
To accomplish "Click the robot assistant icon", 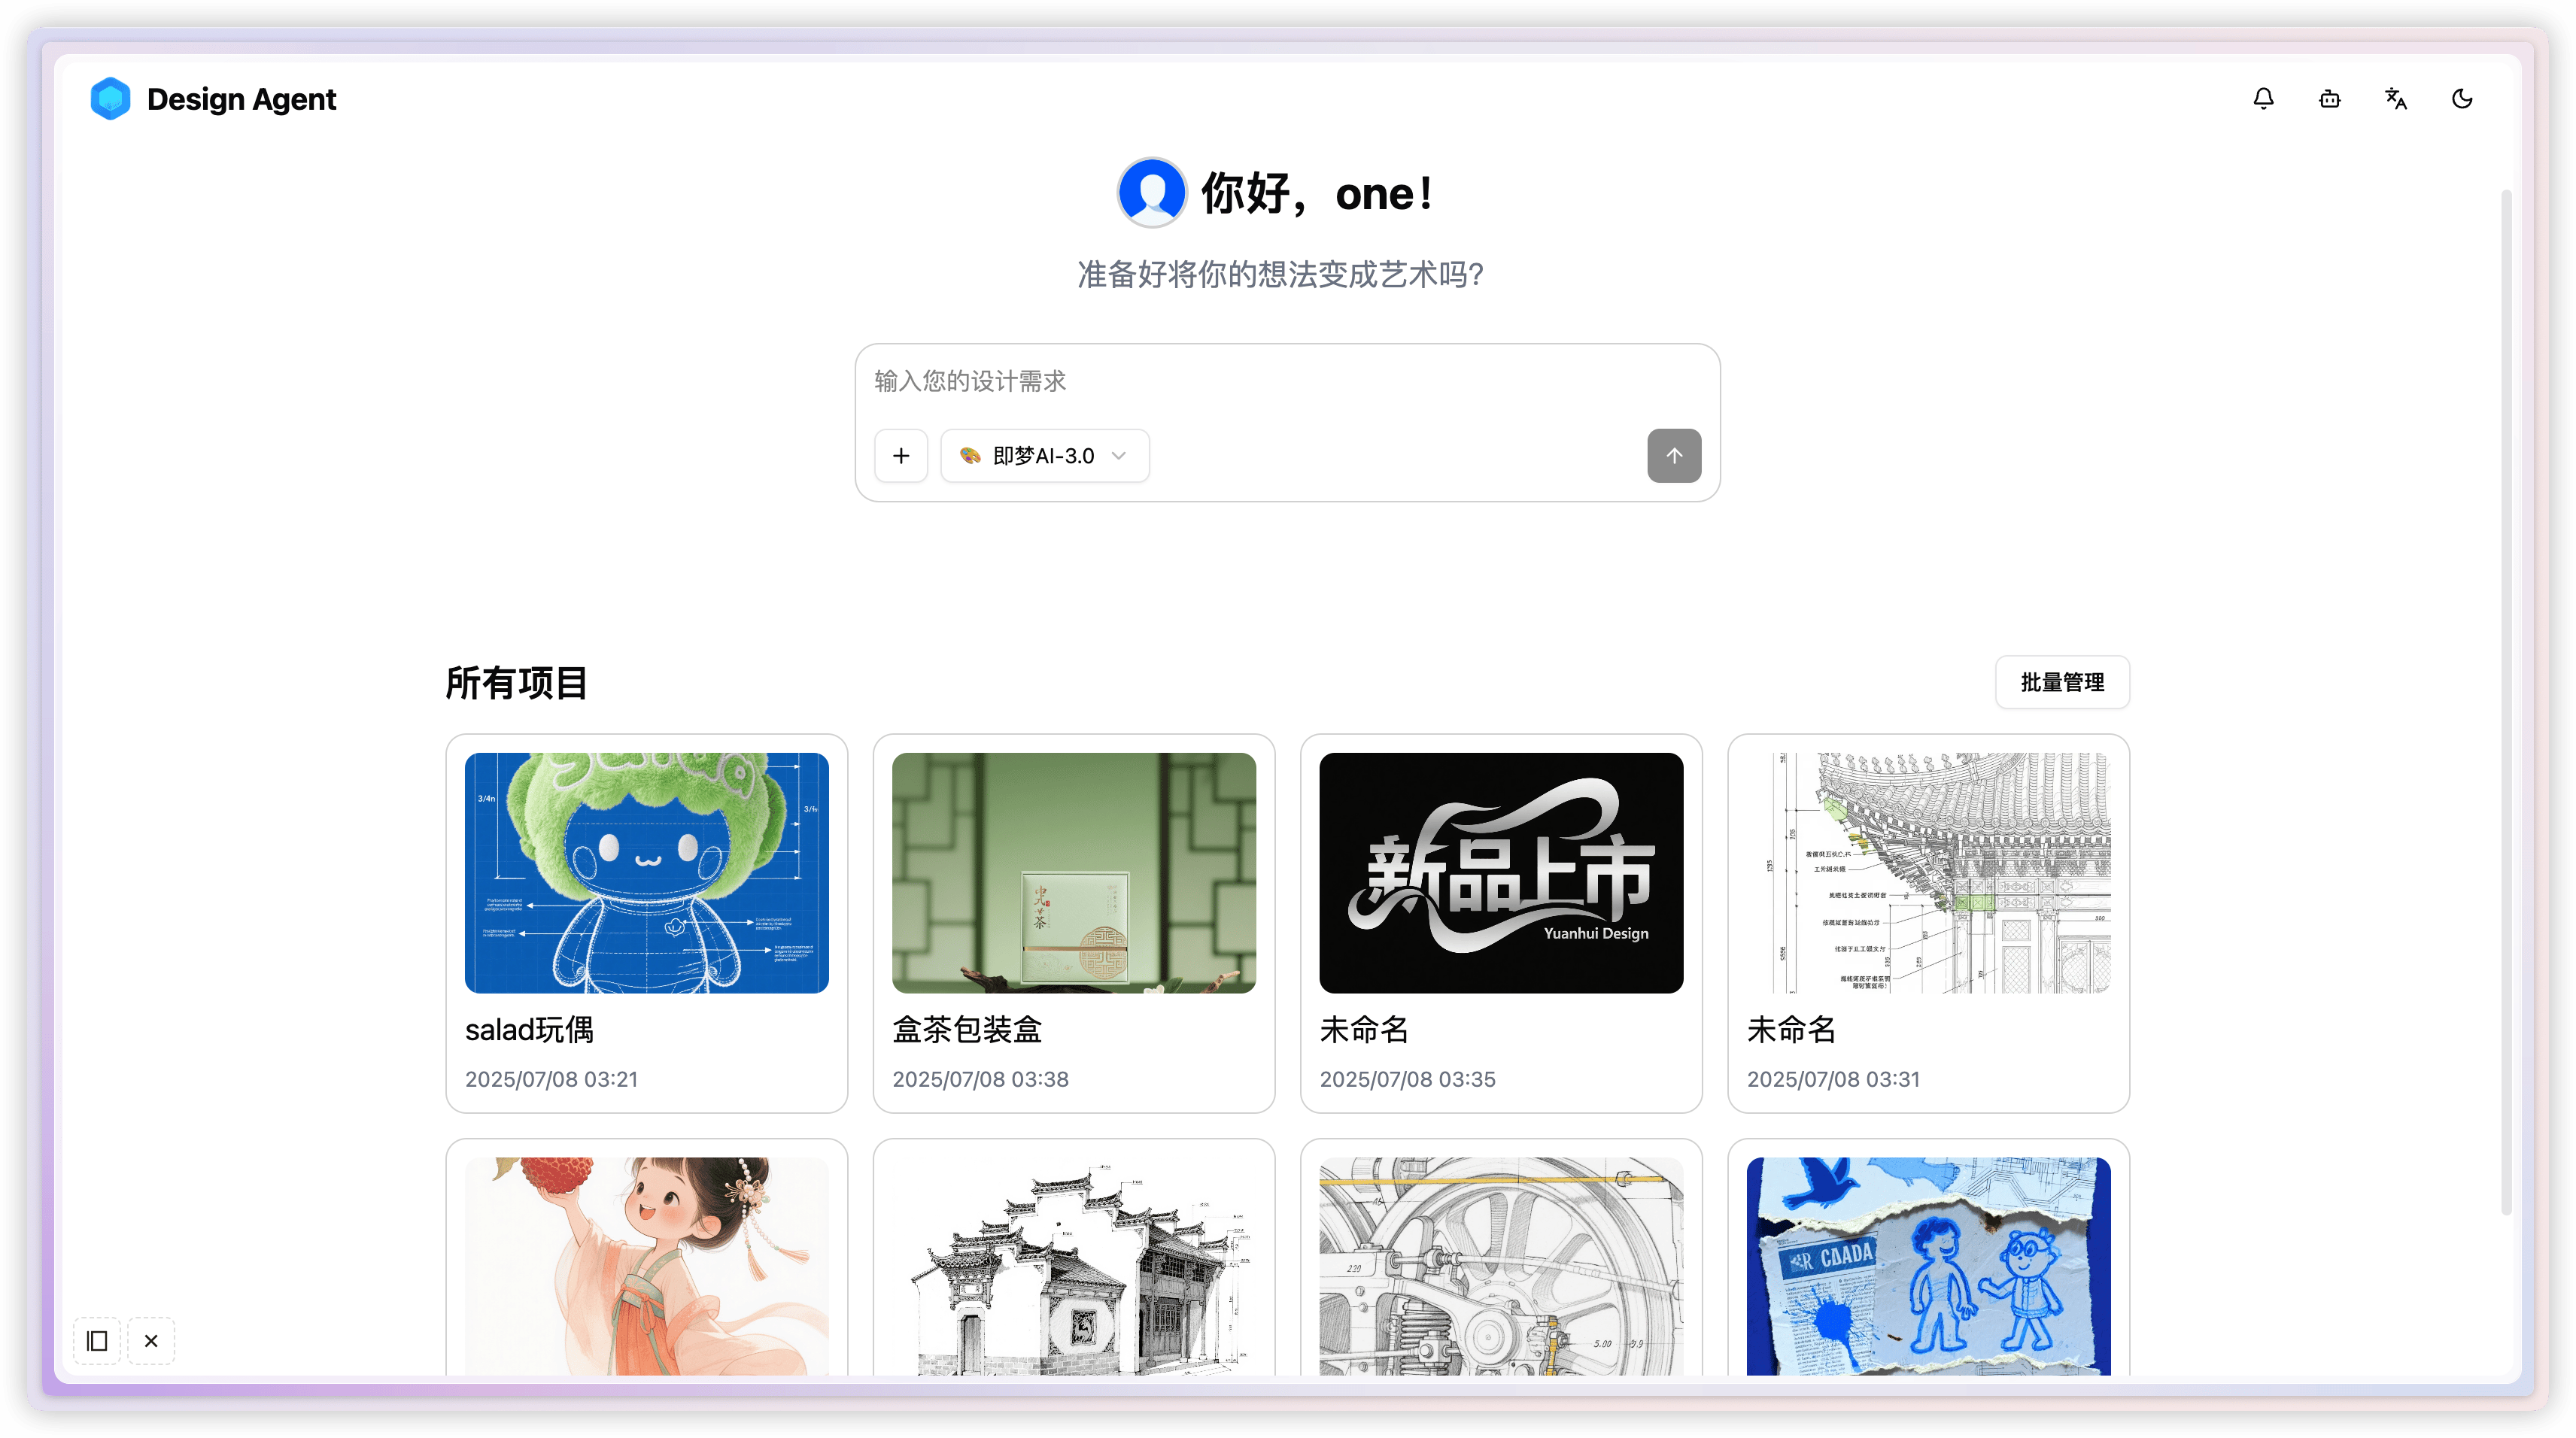I will click(x=2329, y=98).
